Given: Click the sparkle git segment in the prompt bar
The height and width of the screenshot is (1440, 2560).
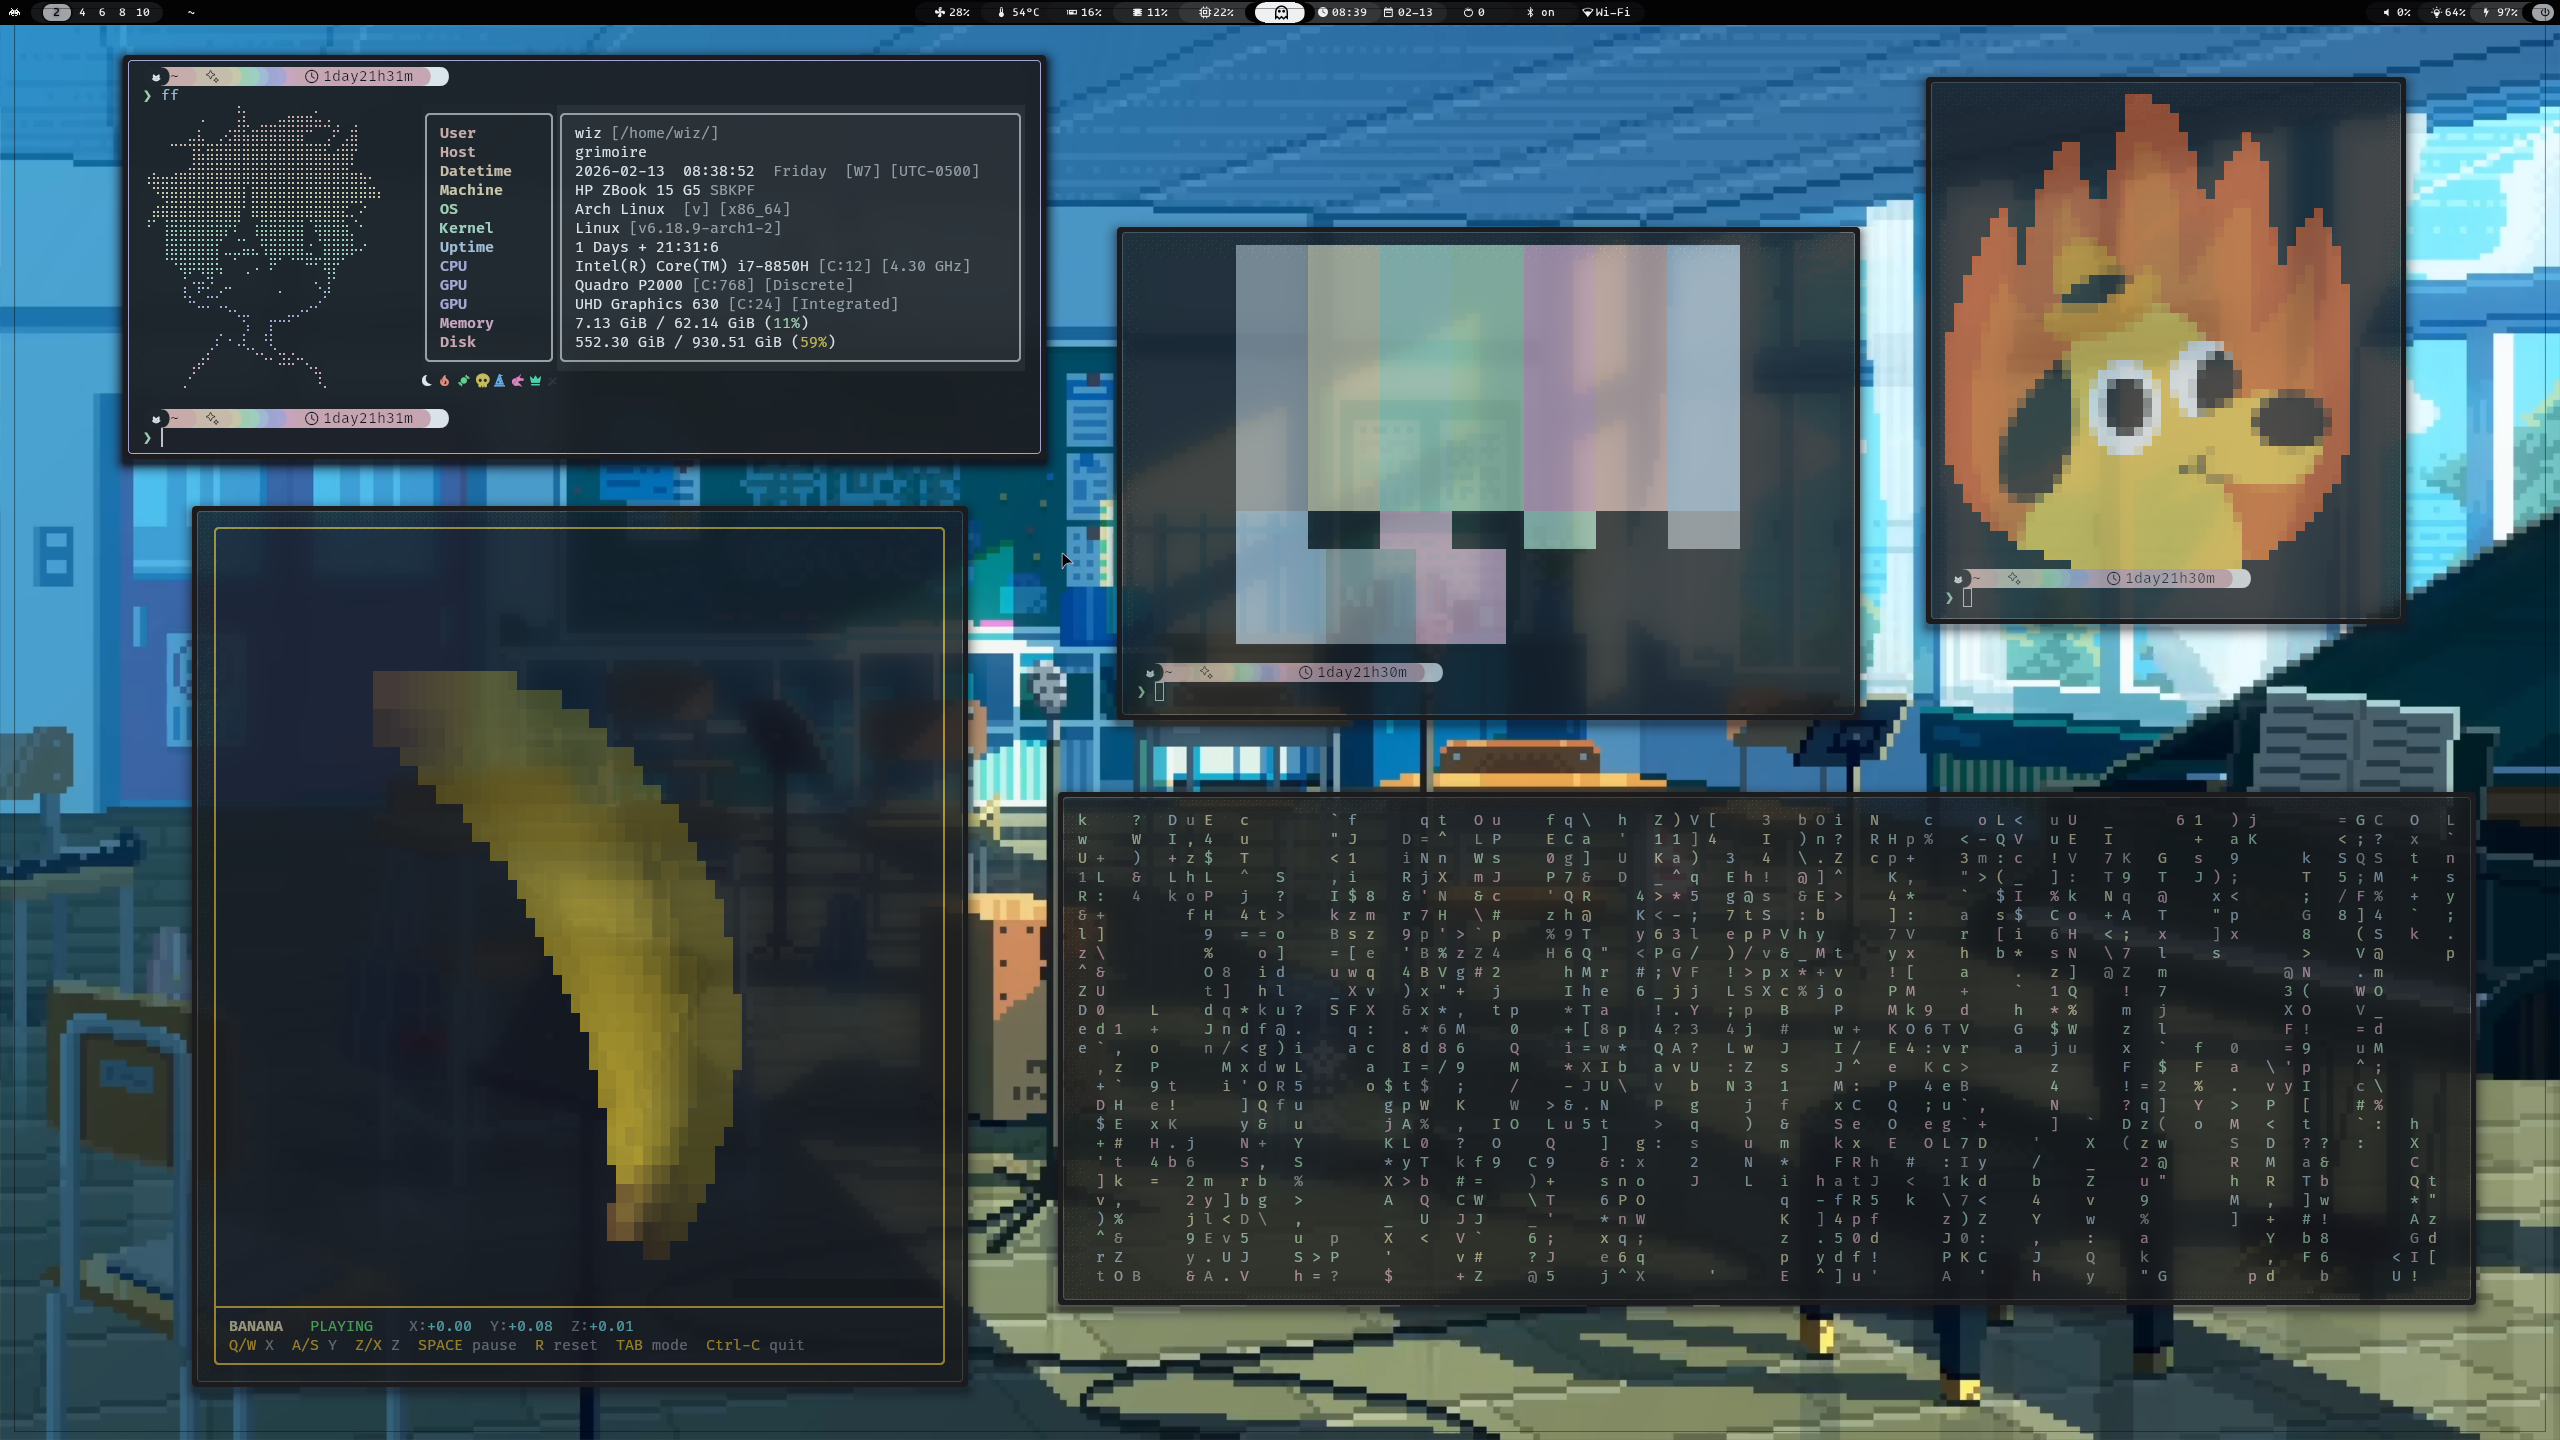Looking at the screenshot, I should [x=213, y=76].
